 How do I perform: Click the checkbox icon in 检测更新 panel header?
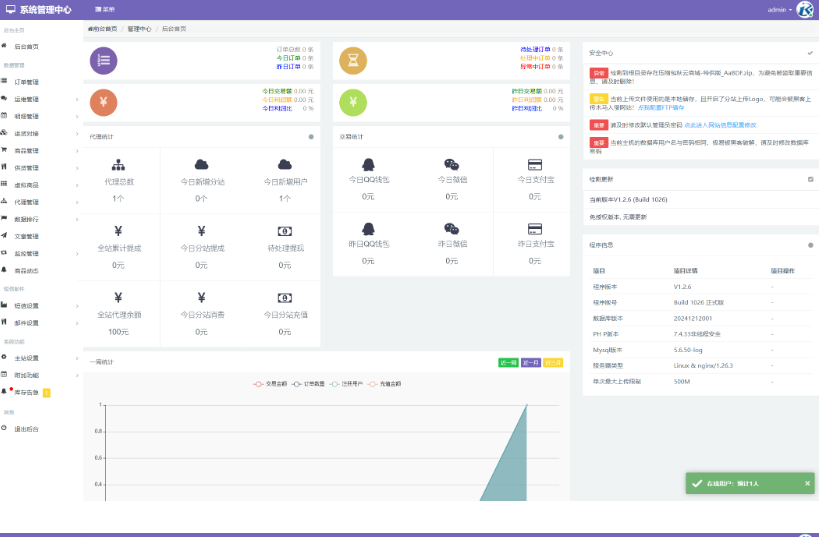tap(810, 179)
